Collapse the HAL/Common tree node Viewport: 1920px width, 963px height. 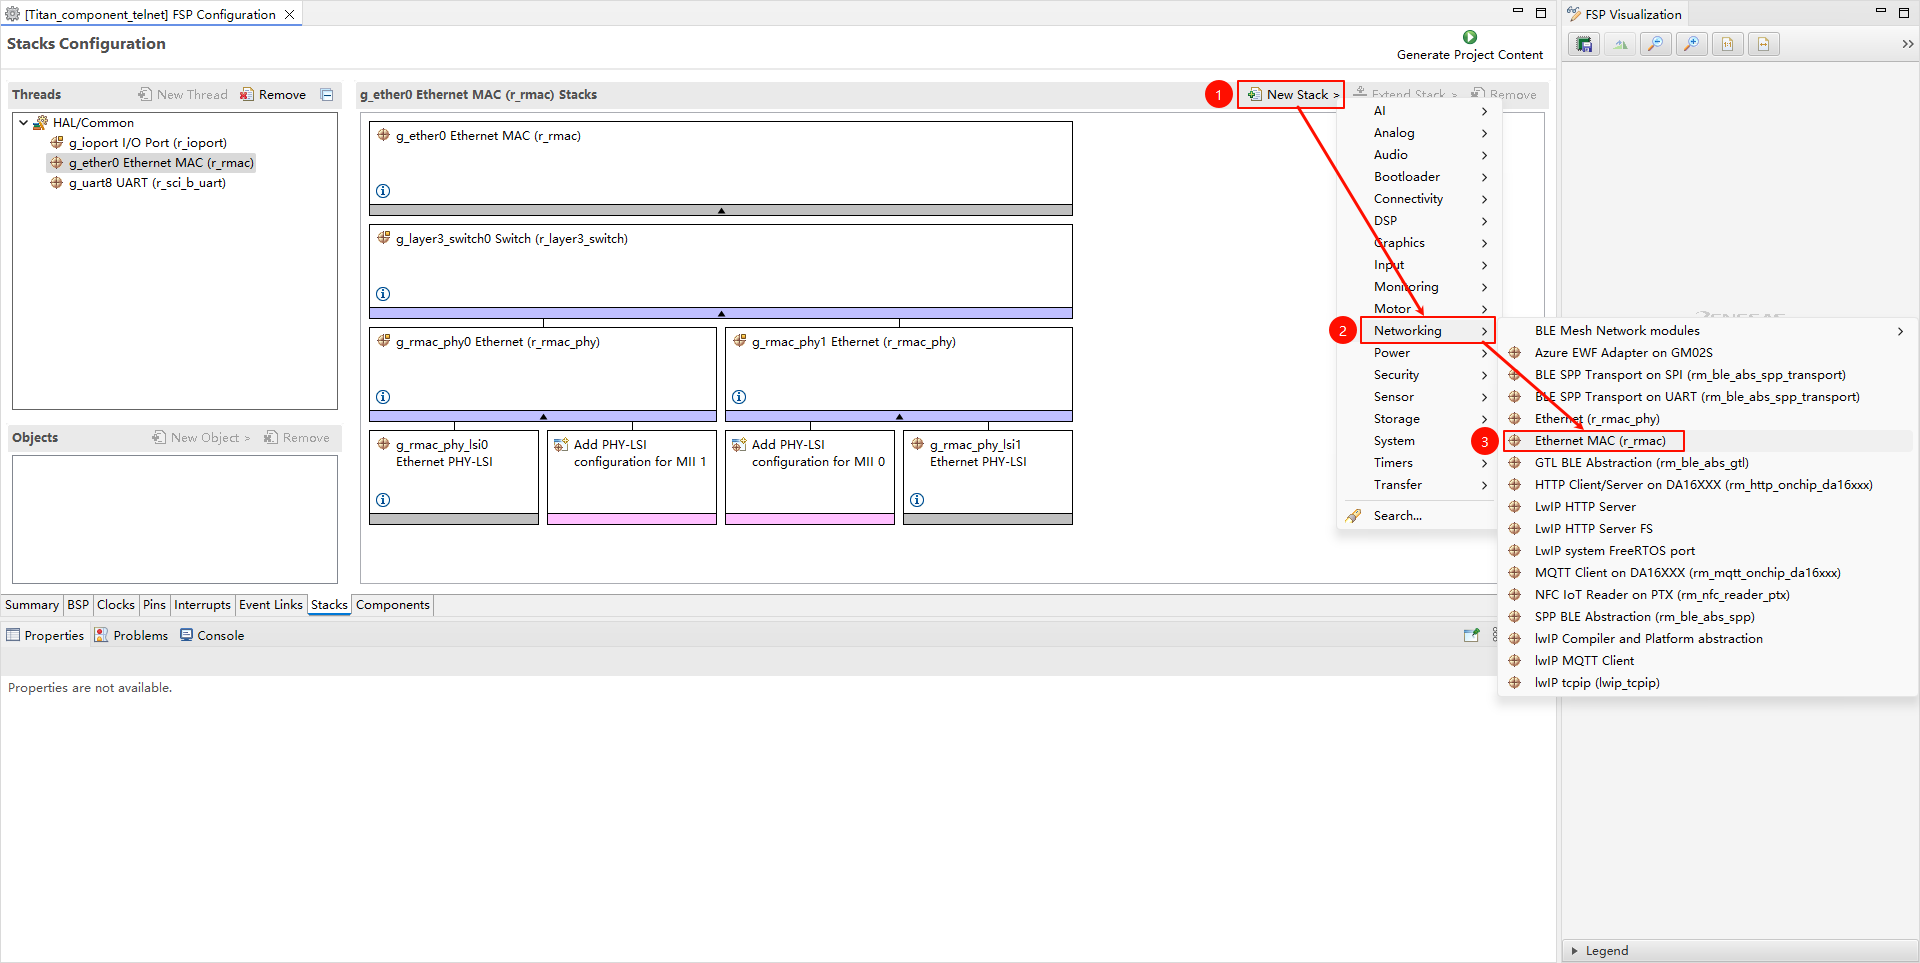click(x=24, y=123)
